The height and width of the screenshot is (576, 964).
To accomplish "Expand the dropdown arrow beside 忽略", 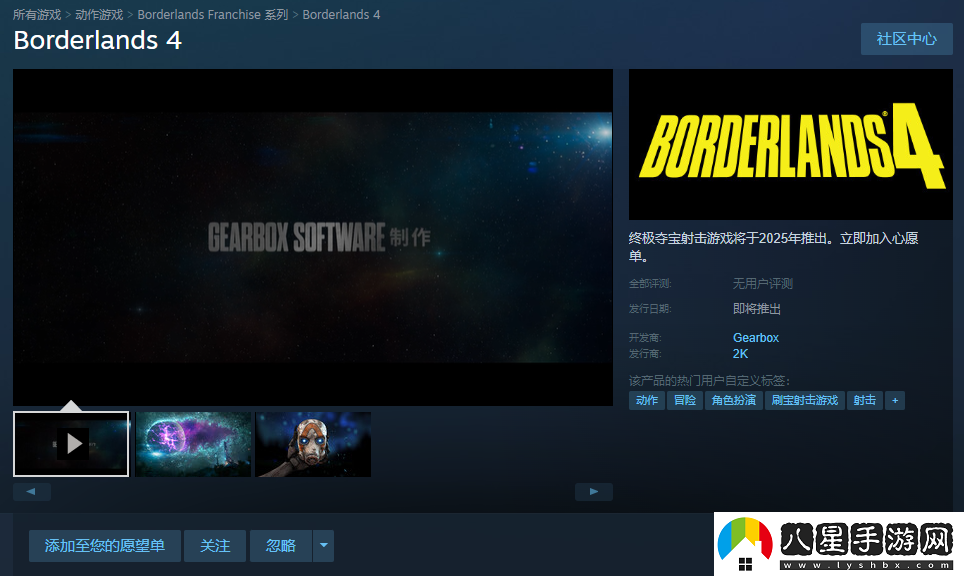I will (323, 546).
